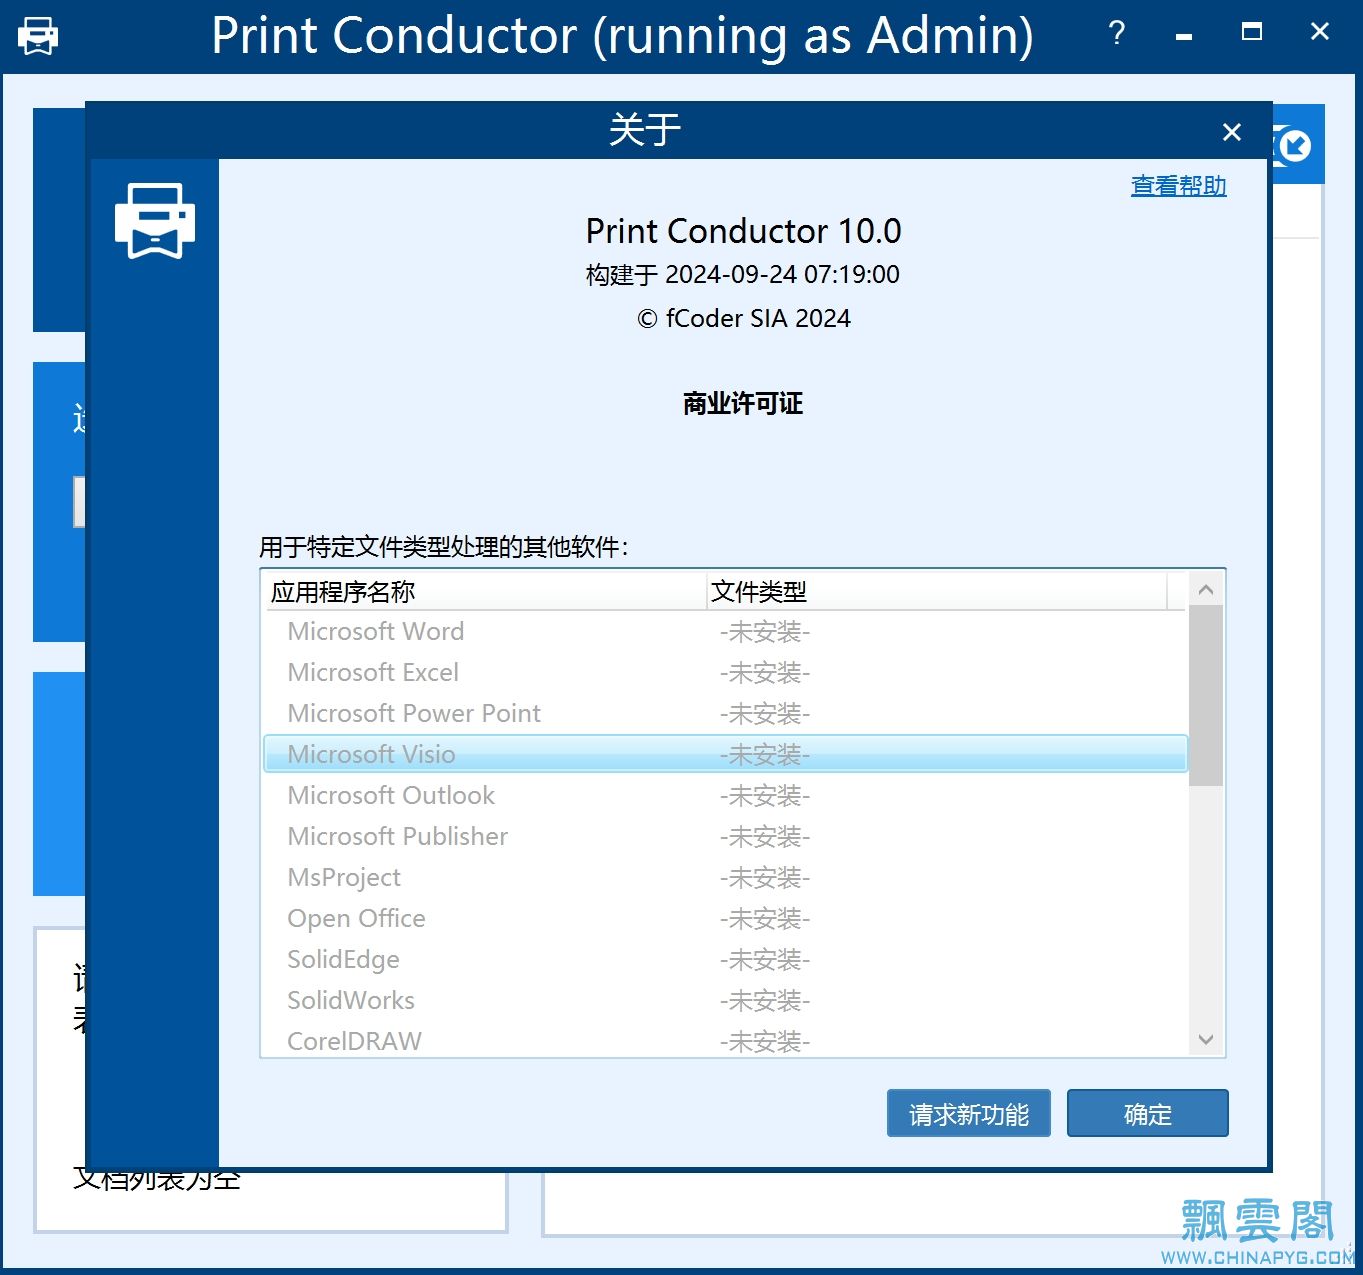
Task: Click the 商业许可证 license label
Action: (743, 404)
